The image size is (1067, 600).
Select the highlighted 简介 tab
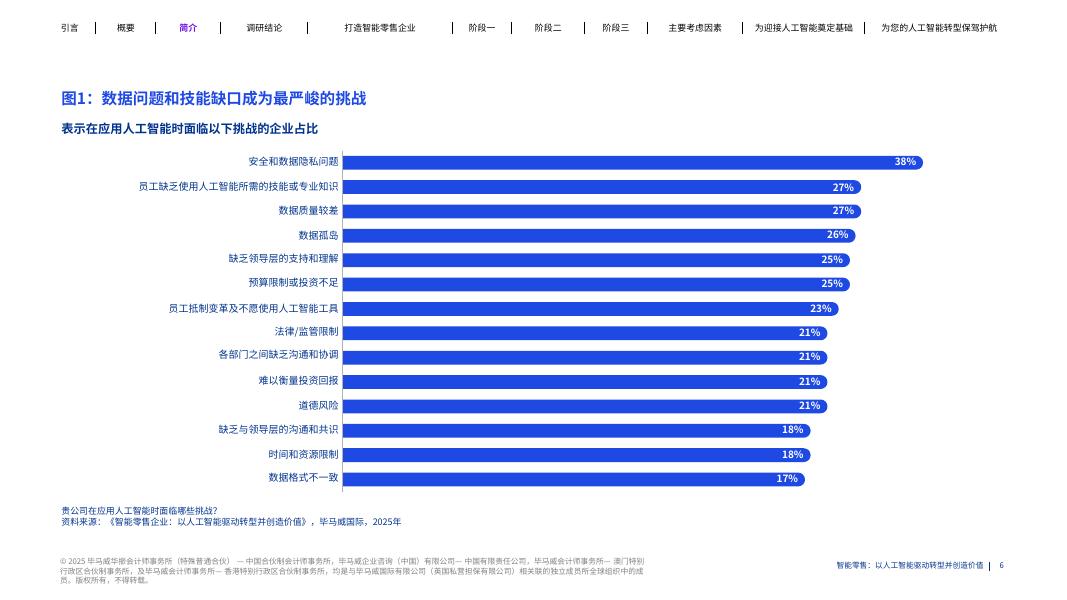pyautogui.click(x=188, y=28)
